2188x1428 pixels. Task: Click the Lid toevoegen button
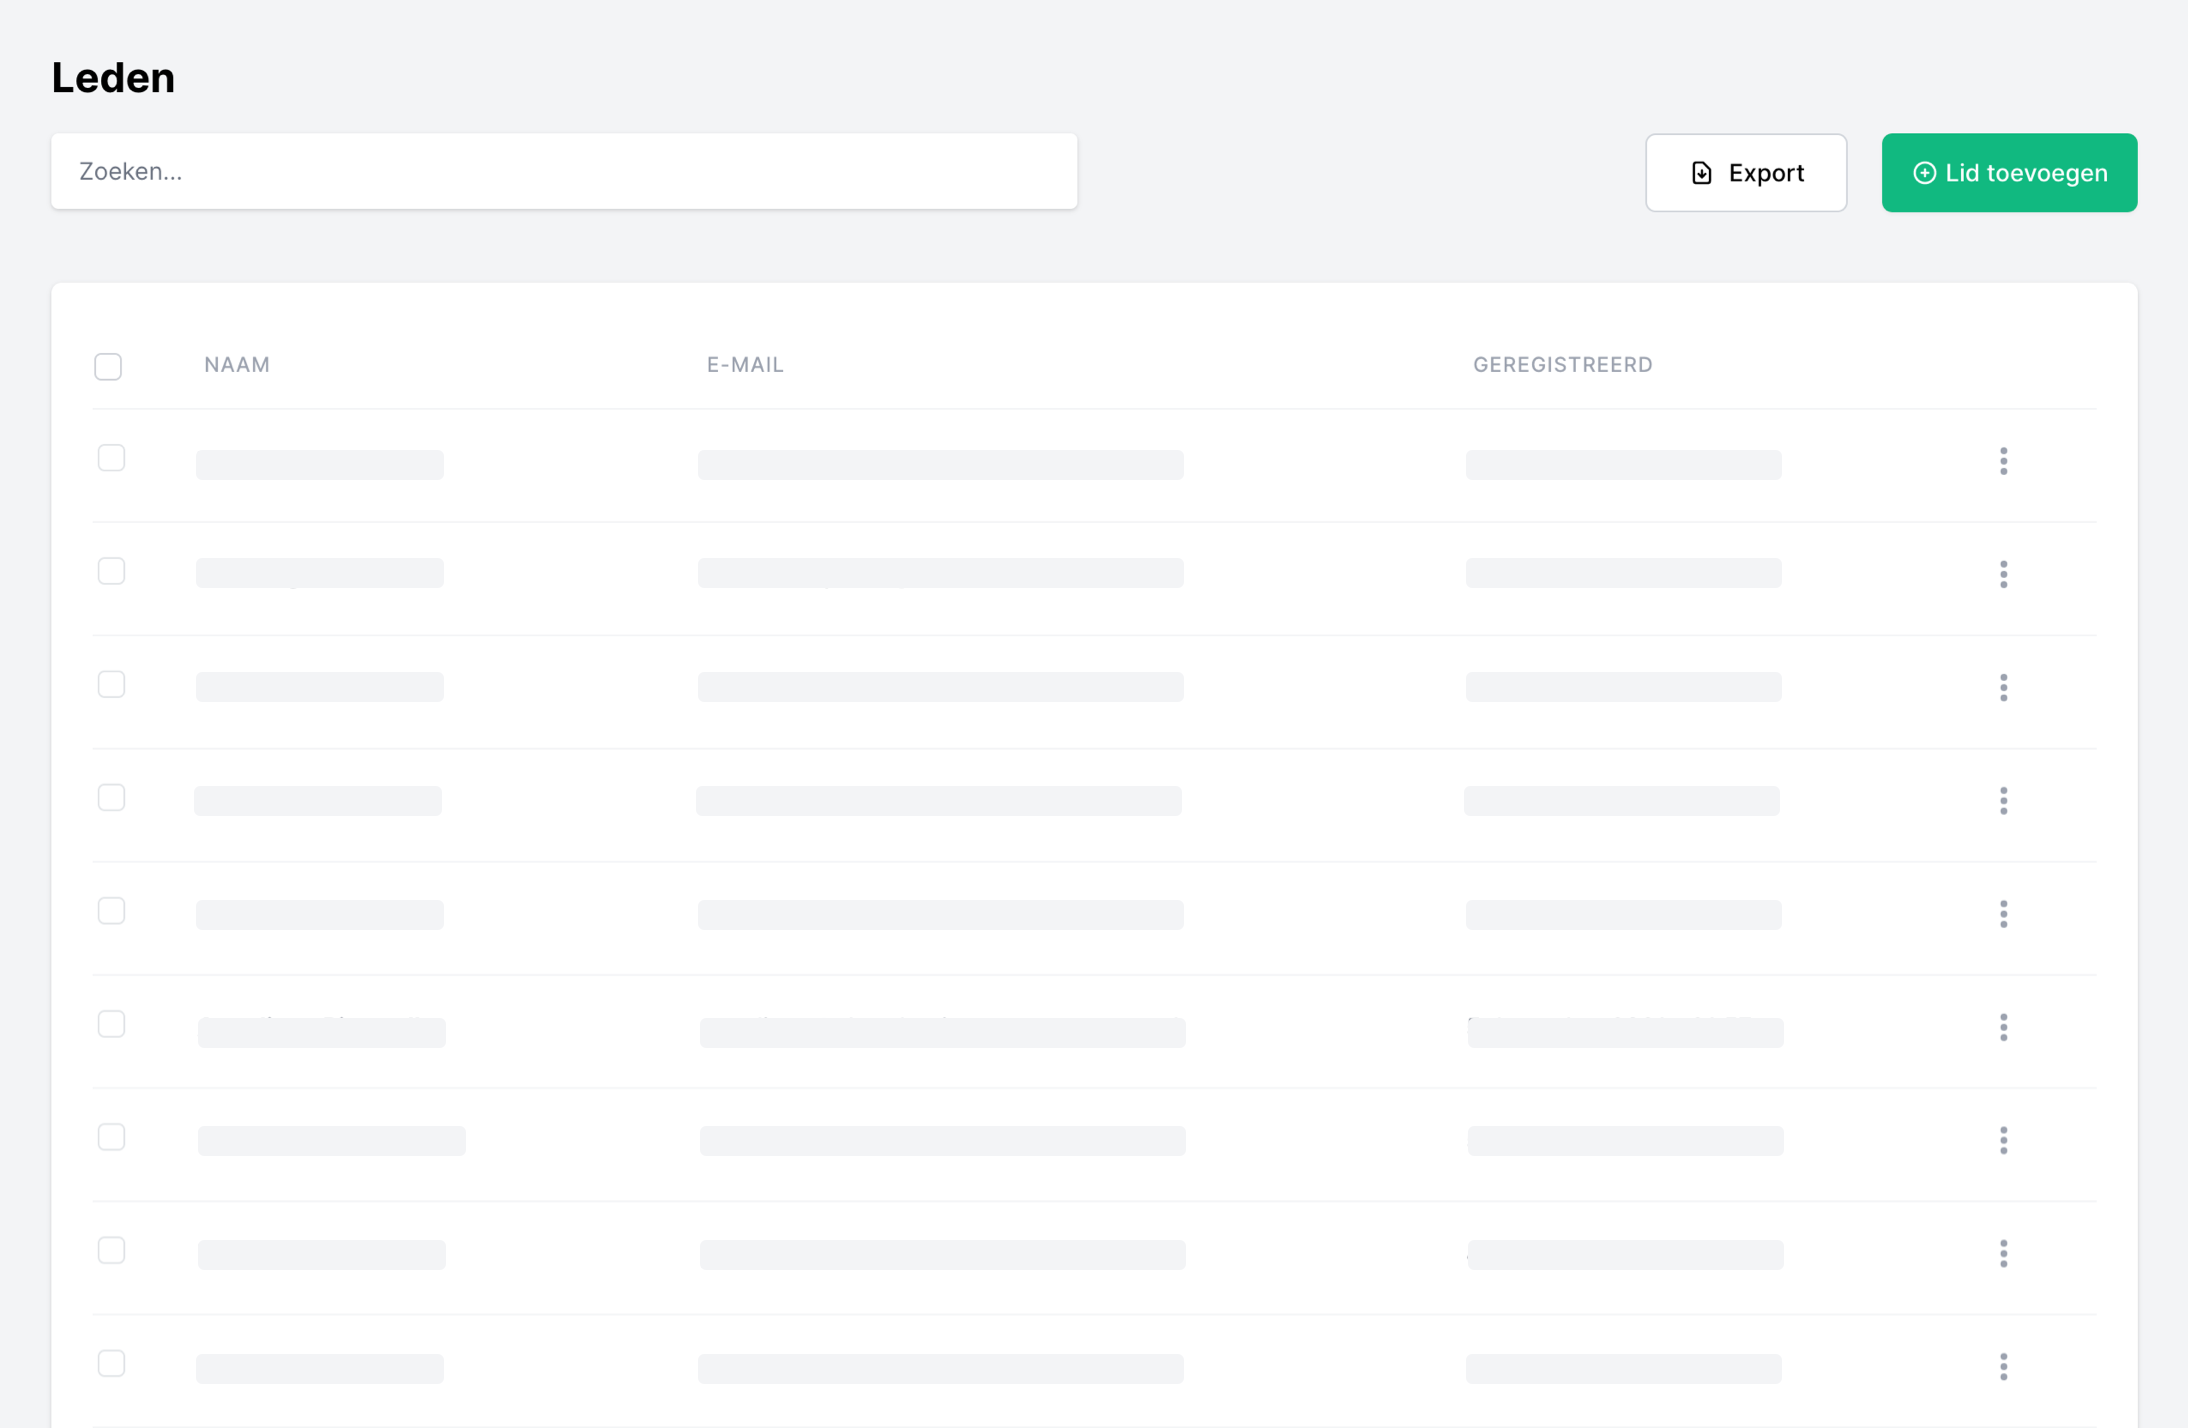(x=2009, y=173)
